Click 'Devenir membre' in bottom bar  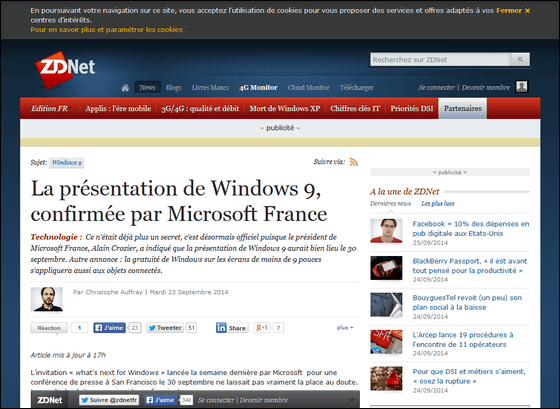pyautogui.click(x=264, y=400)
